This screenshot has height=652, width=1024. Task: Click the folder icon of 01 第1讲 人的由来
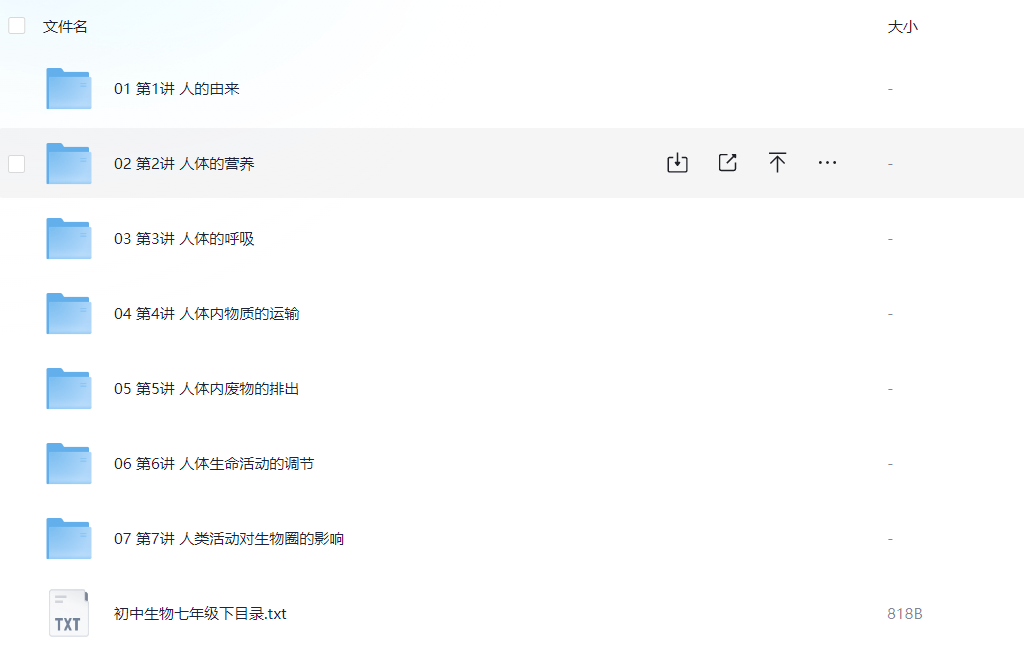tap(68, 88)
